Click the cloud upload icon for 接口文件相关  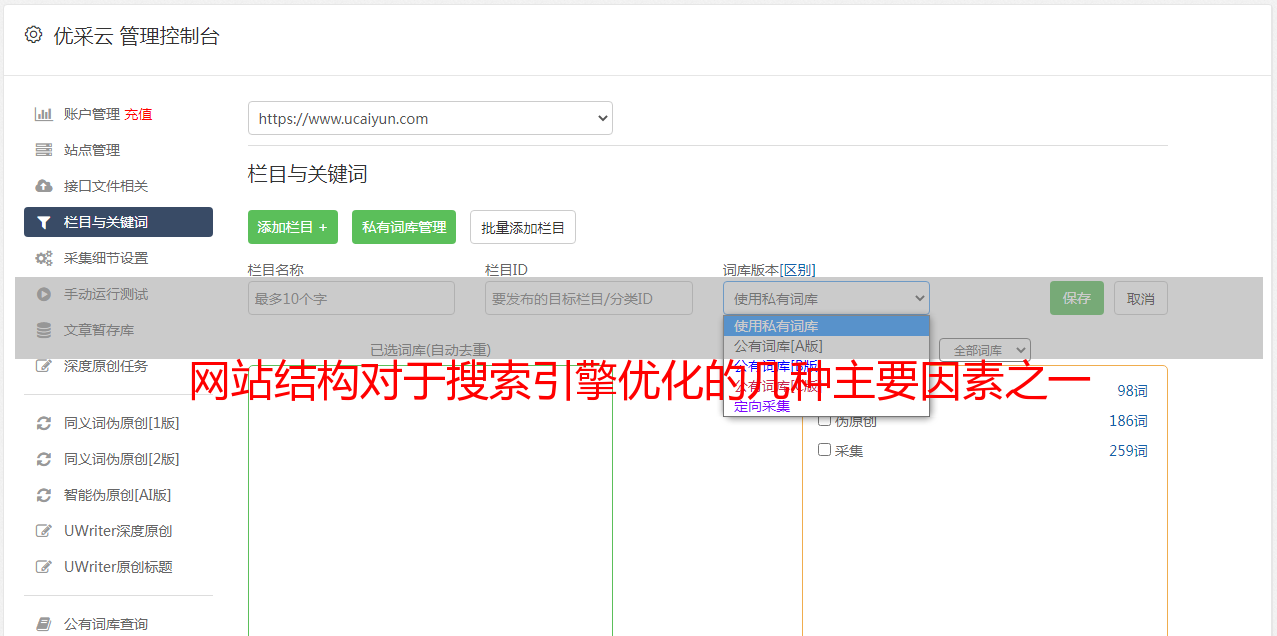44,186
